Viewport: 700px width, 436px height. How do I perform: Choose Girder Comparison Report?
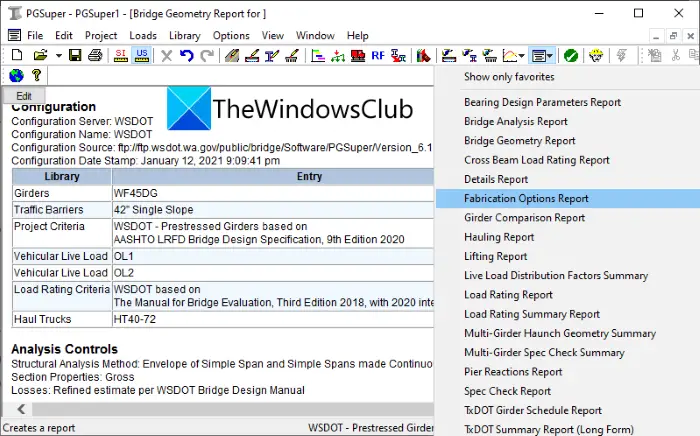pos(524,217)
